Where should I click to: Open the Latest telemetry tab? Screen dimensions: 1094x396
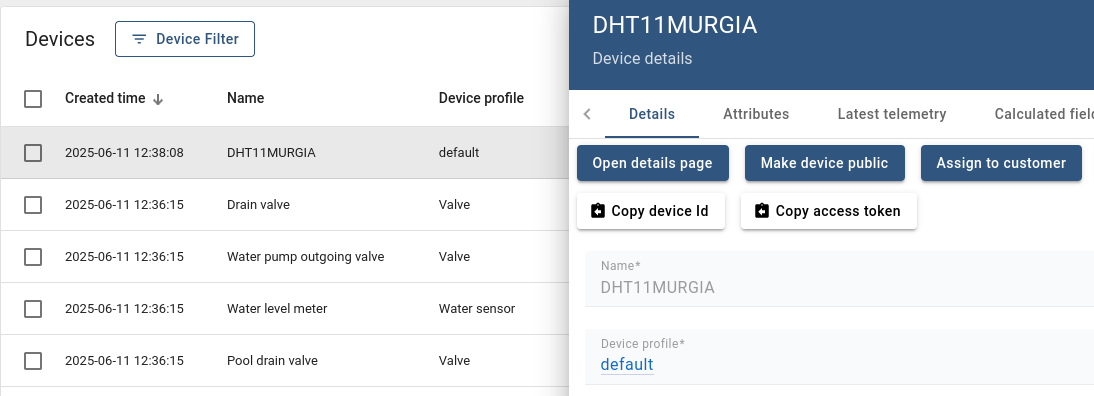pos(892,114)
